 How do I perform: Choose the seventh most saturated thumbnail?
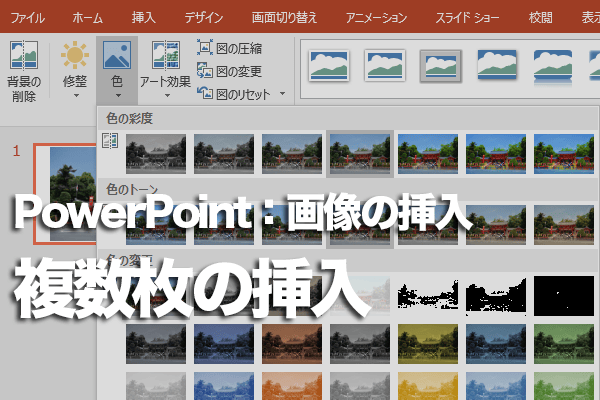(564, 154)
